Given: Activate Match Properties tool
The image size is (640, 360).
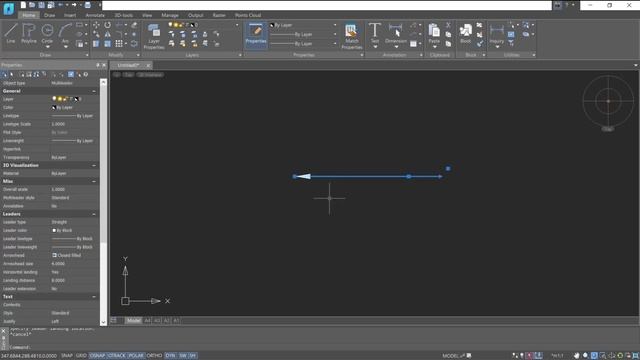Looking at the screenshot, I should tap(351, 36).
